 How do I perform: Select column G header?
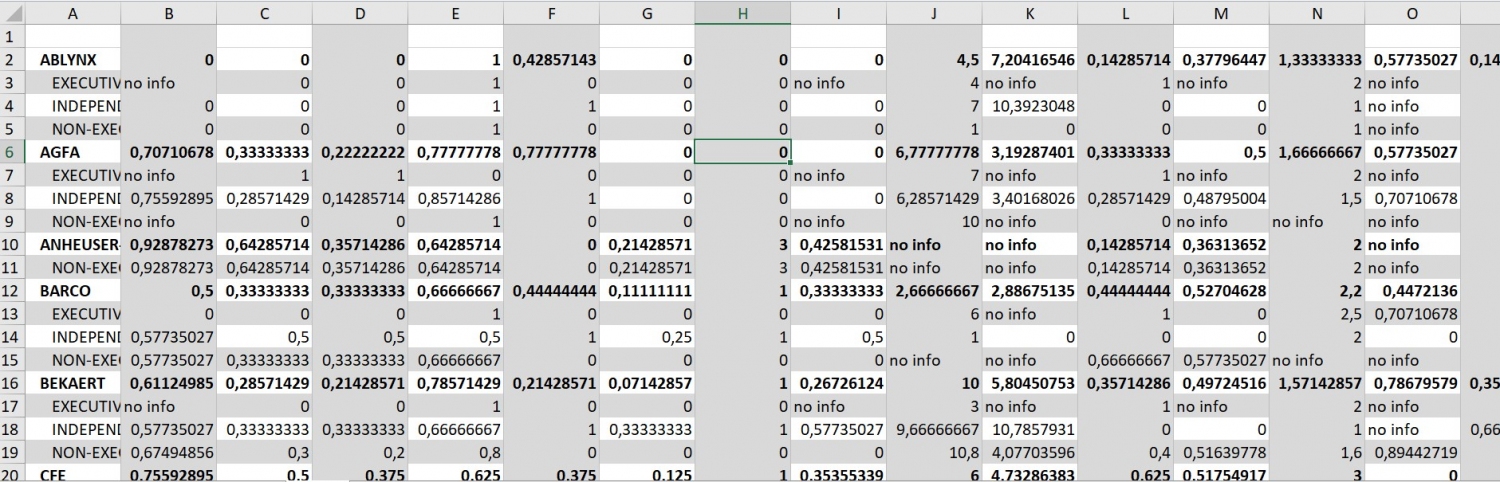click(x=647, y=14)
